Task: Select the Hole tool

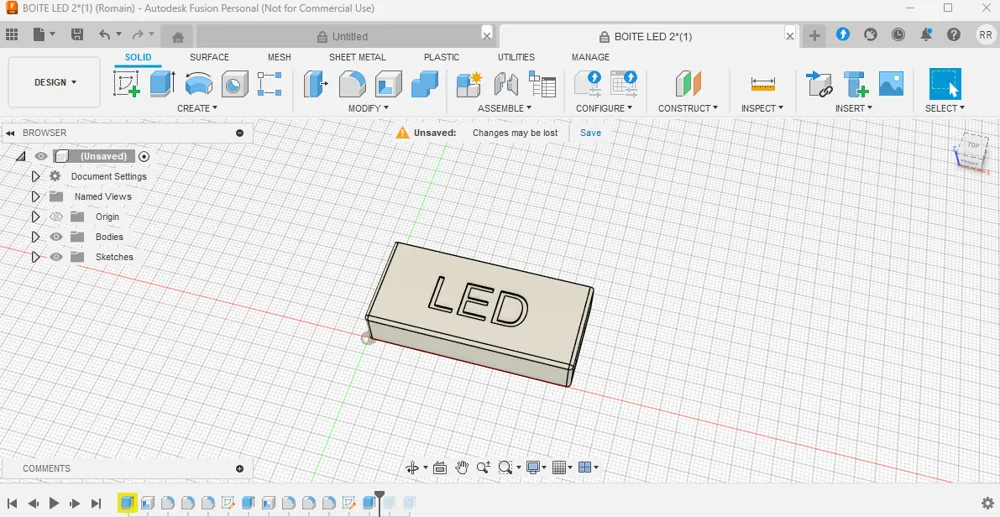Action: pyautogui.click(x=235, y=84)
